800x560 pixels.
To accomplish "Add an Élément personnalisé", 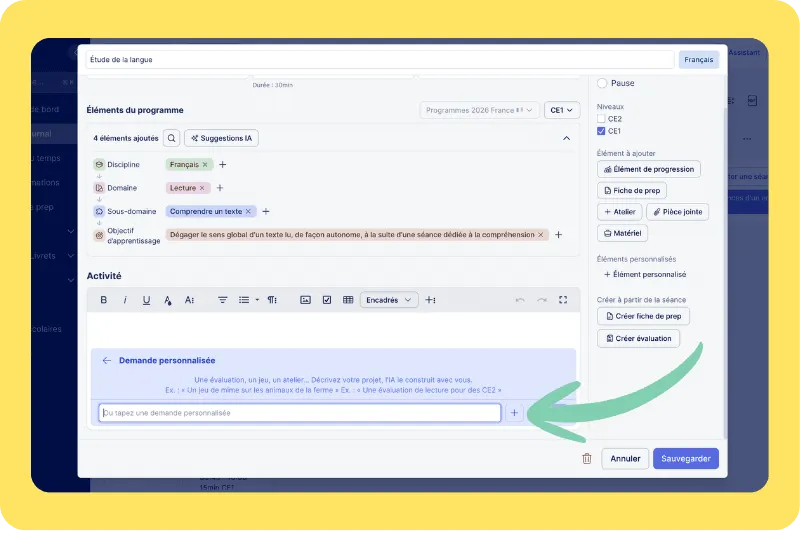I will click(x=645, y=274).
